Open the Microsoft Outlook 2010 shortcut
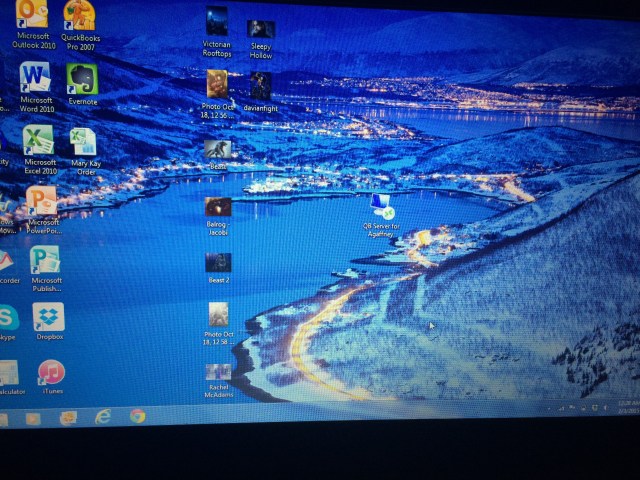 (31, 16)
